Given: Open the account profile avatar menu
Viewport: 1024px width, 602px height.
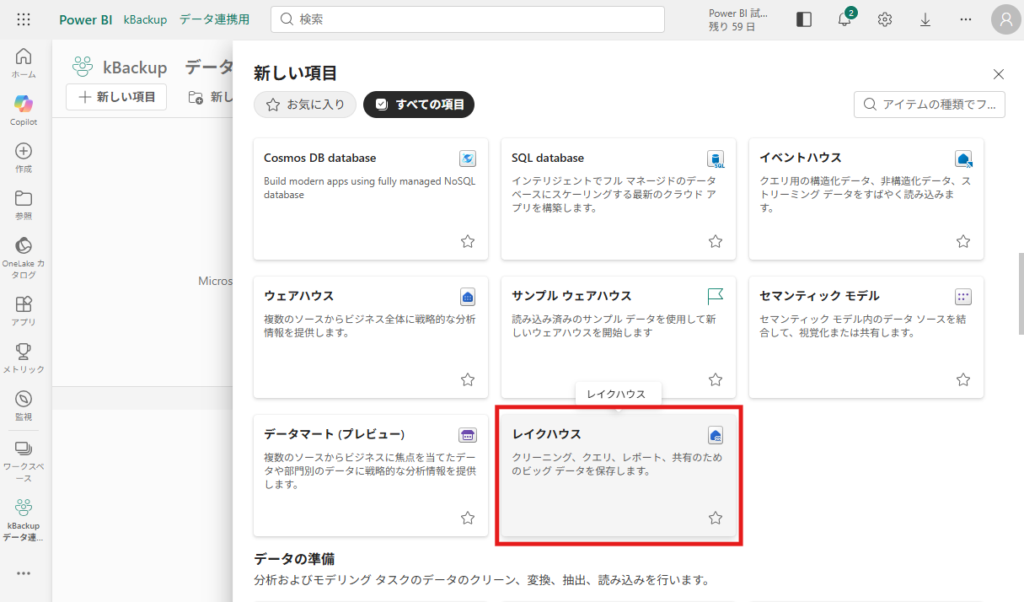Looking at the screenshot, I should pyautogui.click(x=1005, y=19).
